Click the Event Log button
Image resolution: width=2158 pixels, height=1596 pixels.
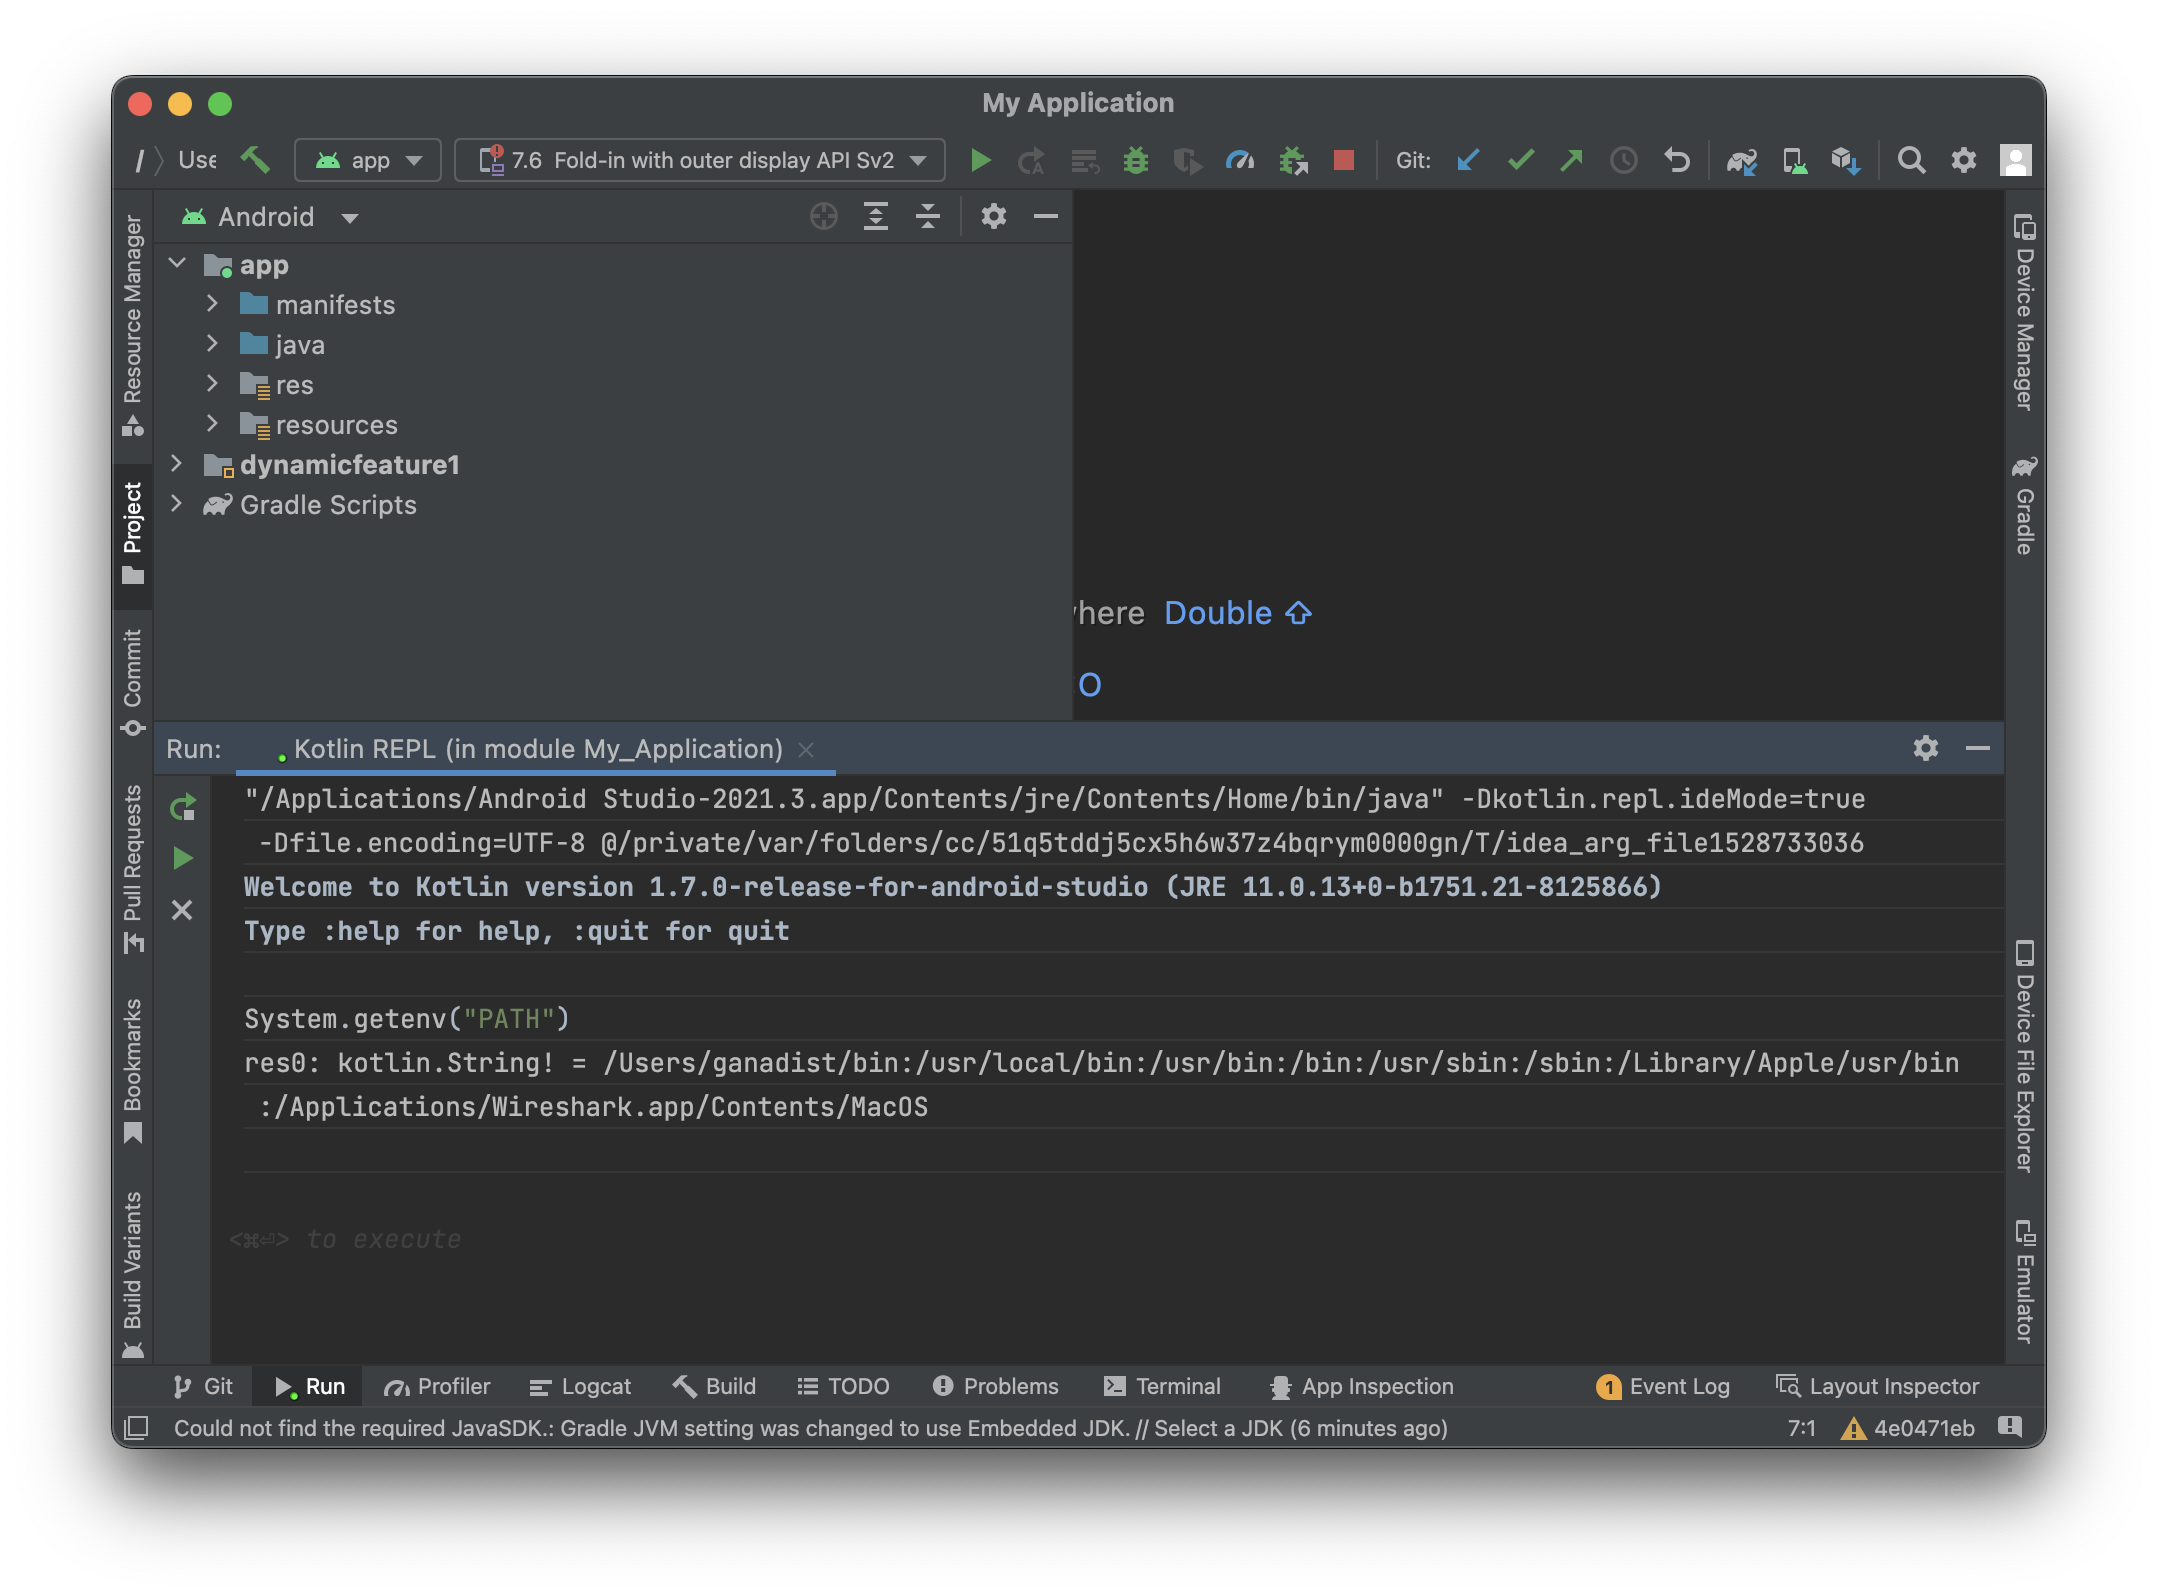pos(1663,1386)
